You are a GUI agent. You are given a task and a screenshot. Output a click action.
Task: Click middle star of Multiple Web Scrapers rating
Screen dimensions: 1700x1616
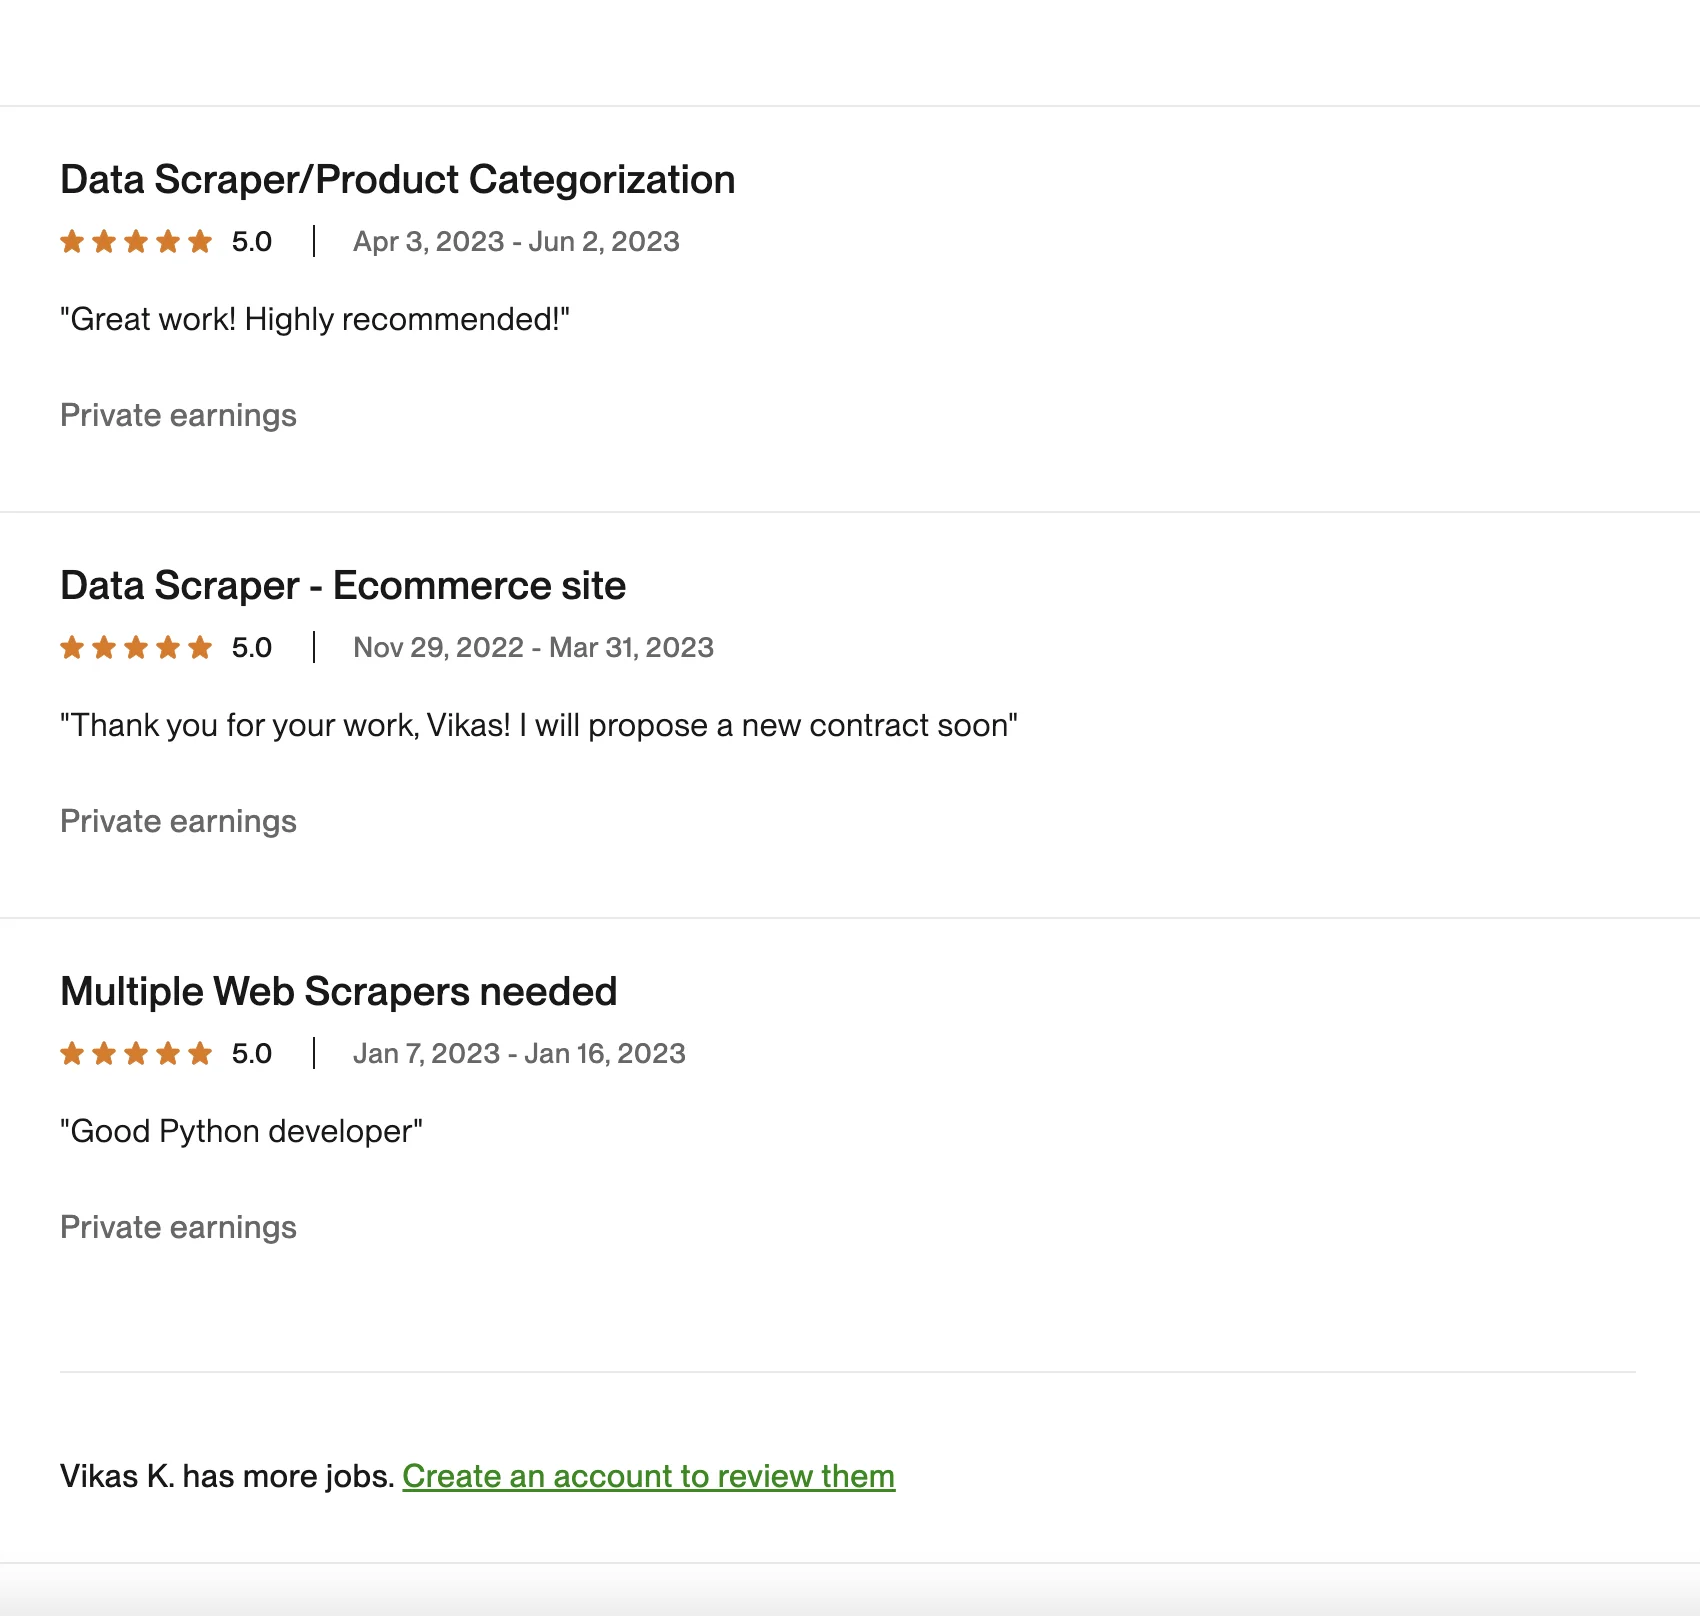(x=136, y=1054)
